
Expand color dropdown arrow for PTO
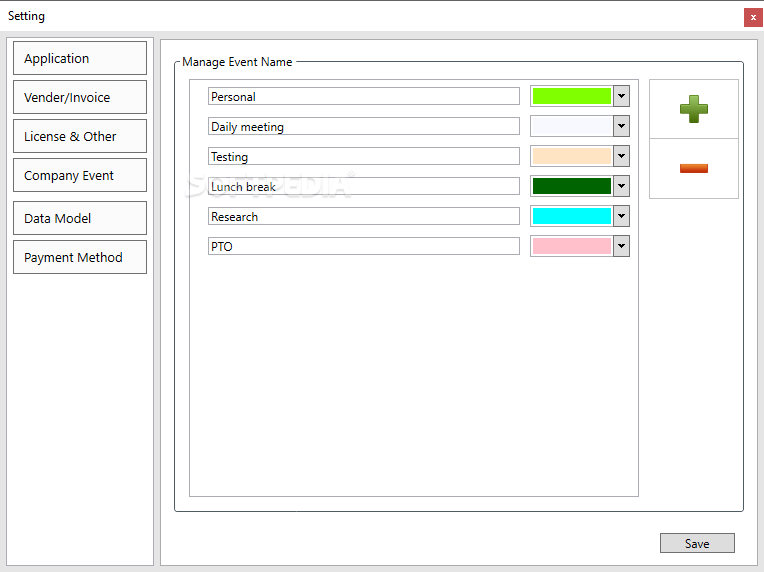tap(621, 246)
